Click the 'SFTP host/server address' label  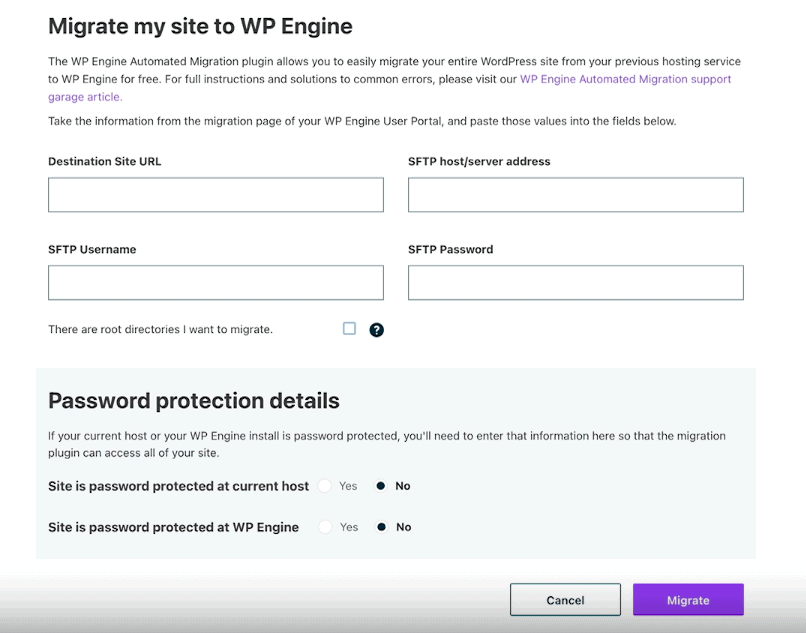479,161
